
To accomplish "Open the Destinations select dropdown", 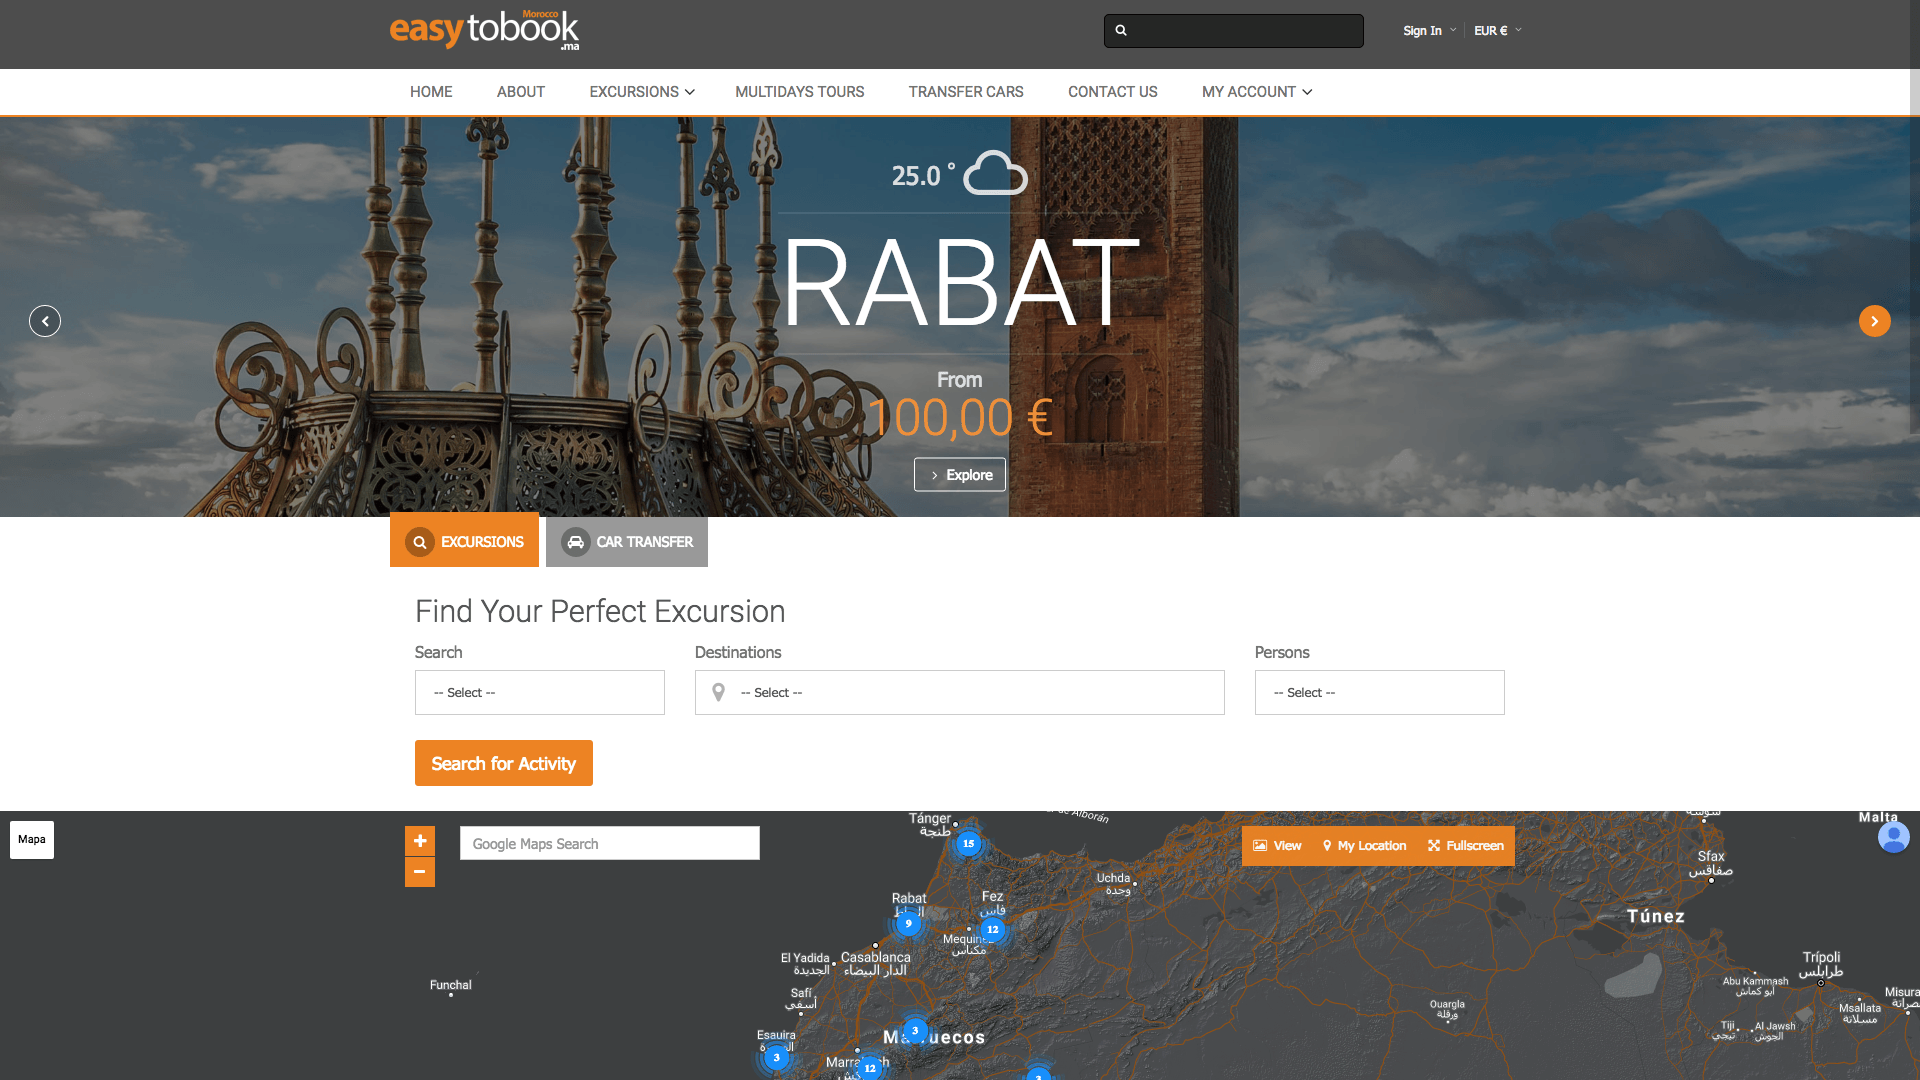I will (x=960, y=692).
